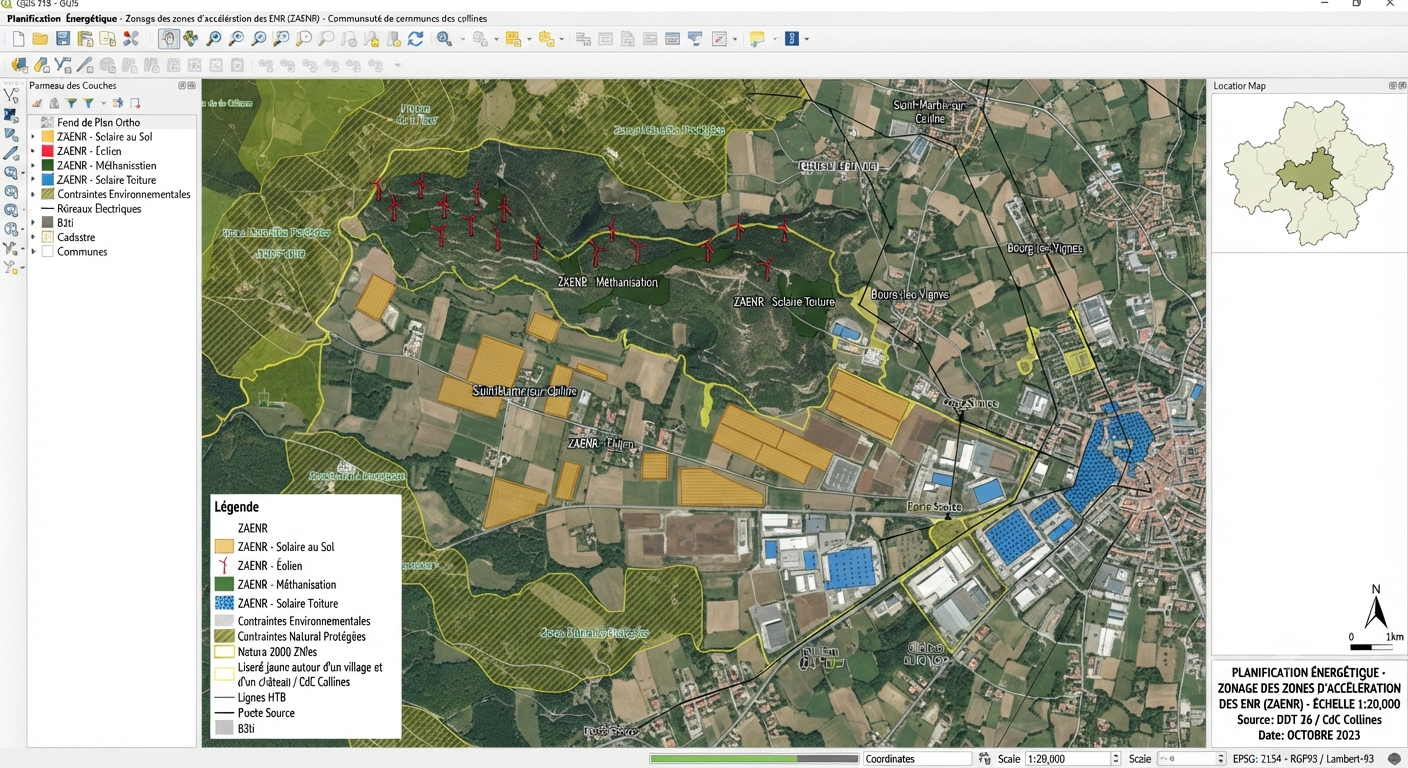This screenshot has width=1408, height=768.
Task: Click the Pan Map to Selection icon
Action: click(x=190, y=39)
